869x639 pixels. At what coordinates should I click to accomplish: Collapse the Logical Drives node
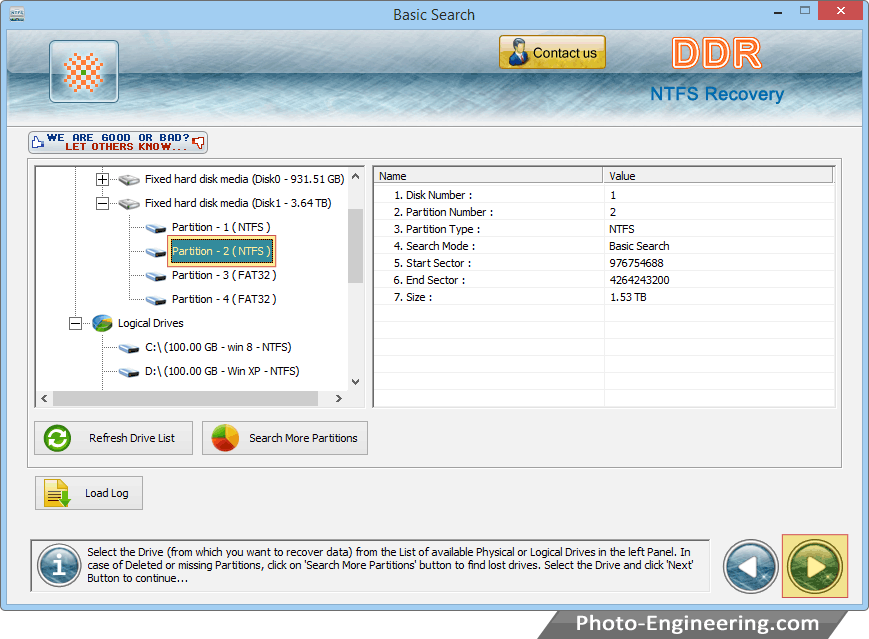pyautogui.click(x=75, y=323)
